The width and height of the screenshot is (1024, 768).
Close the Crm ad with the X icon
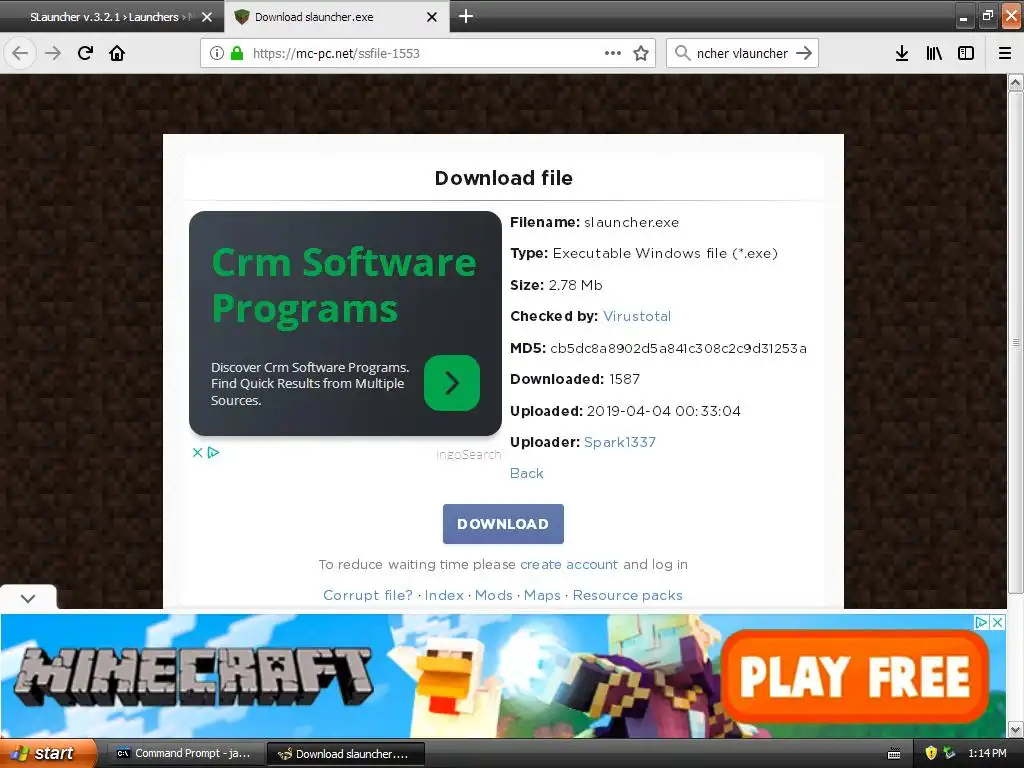(x=197, y=452)
